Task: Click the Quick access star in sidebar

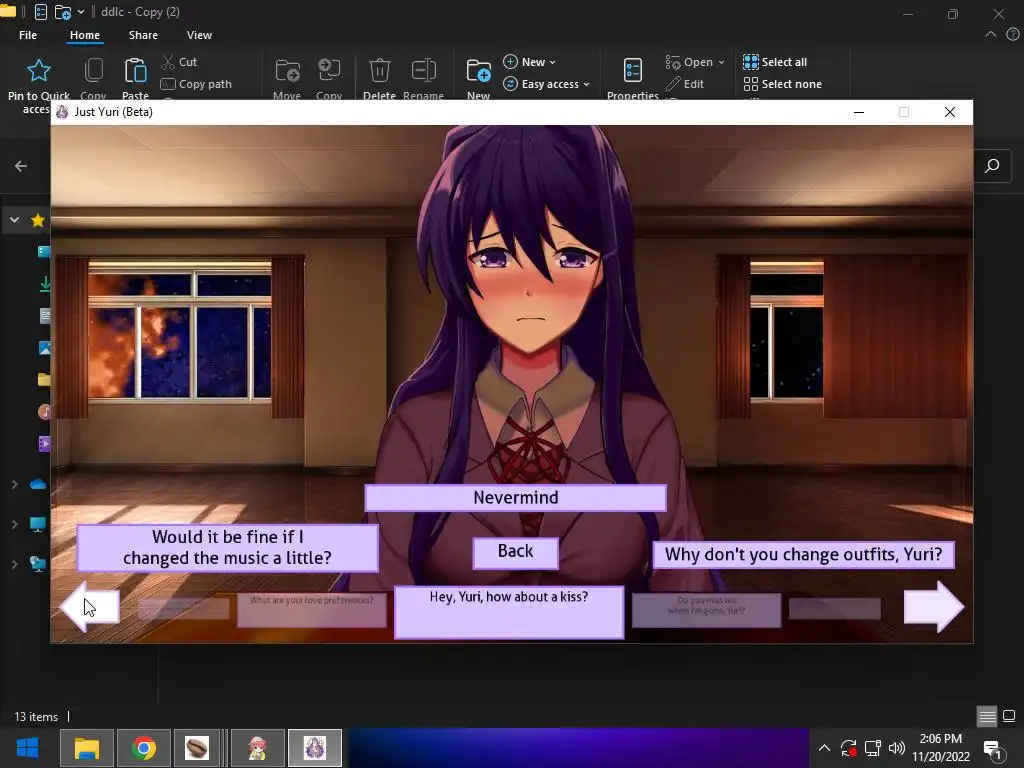Action: [38, 220]
